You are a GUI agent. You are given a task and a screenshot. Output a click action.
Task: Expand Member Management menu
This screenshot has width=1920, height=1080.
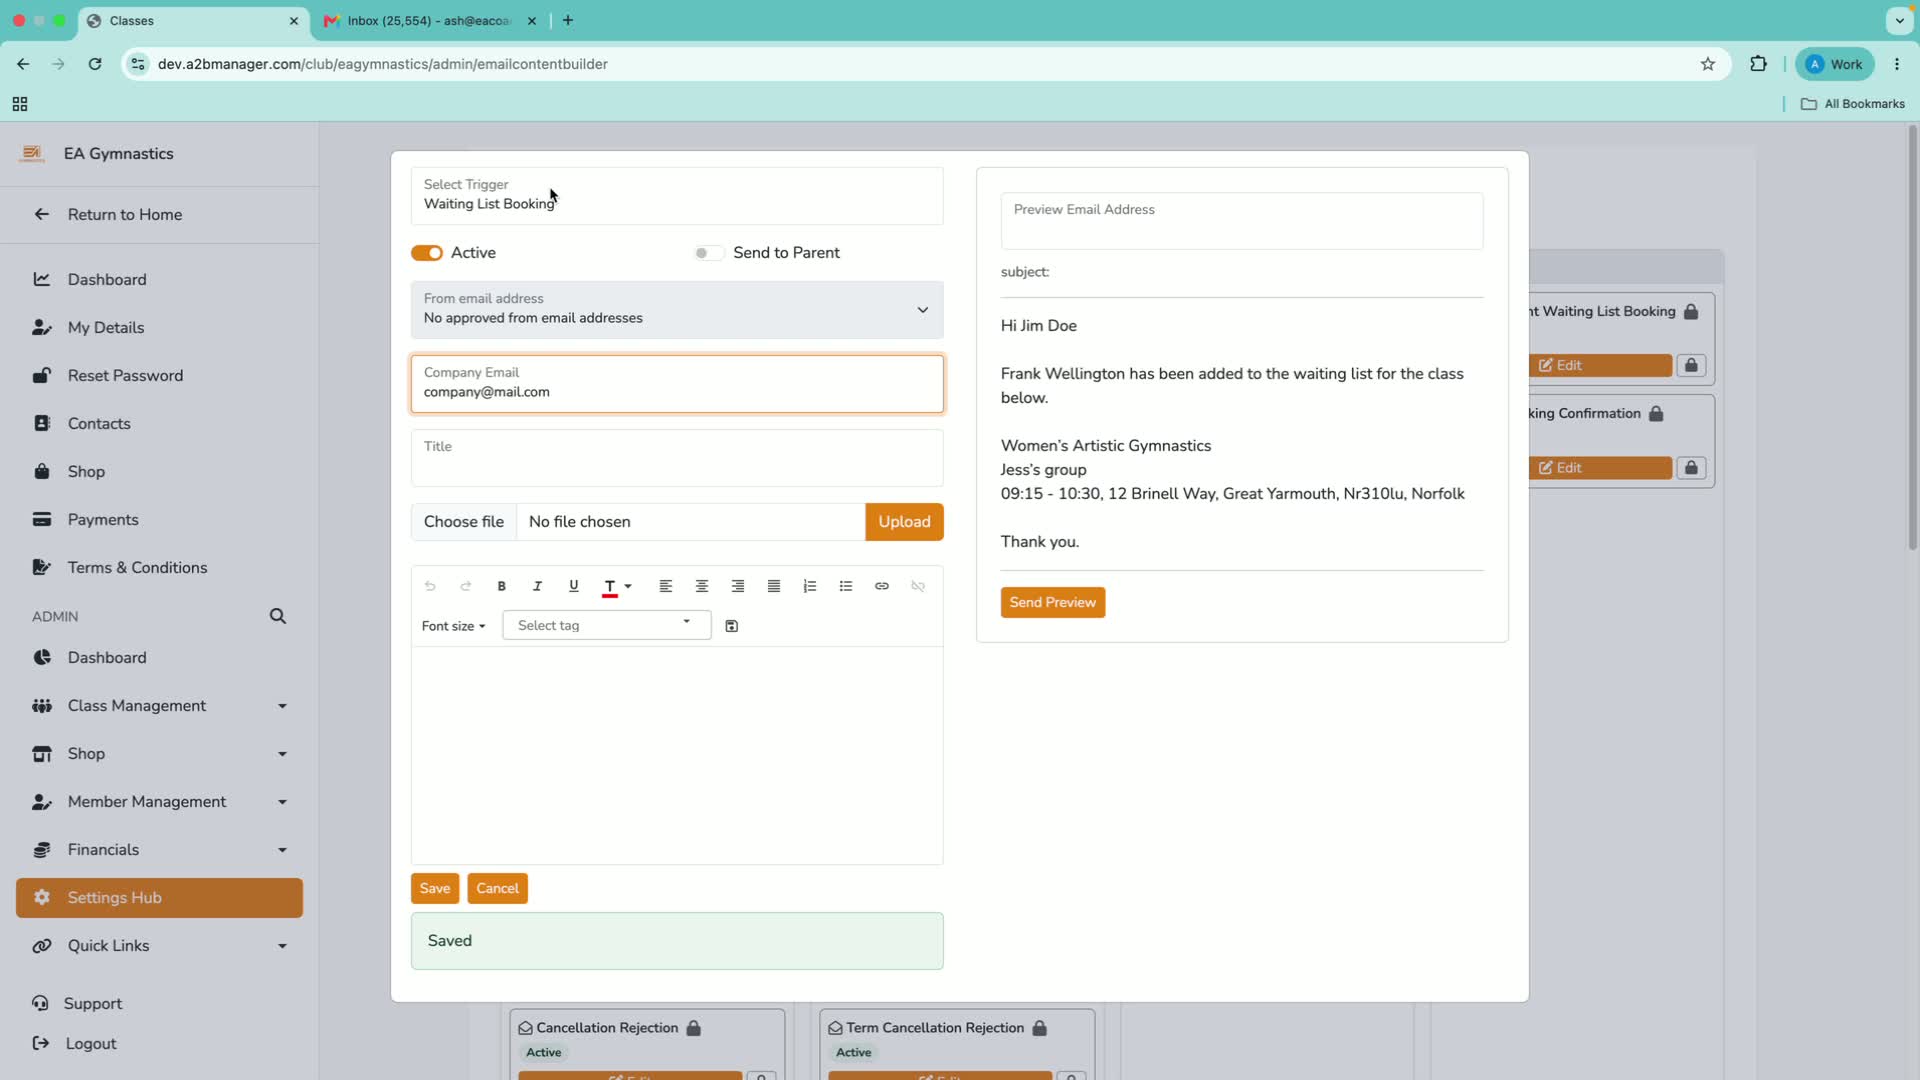pos(160,802)
